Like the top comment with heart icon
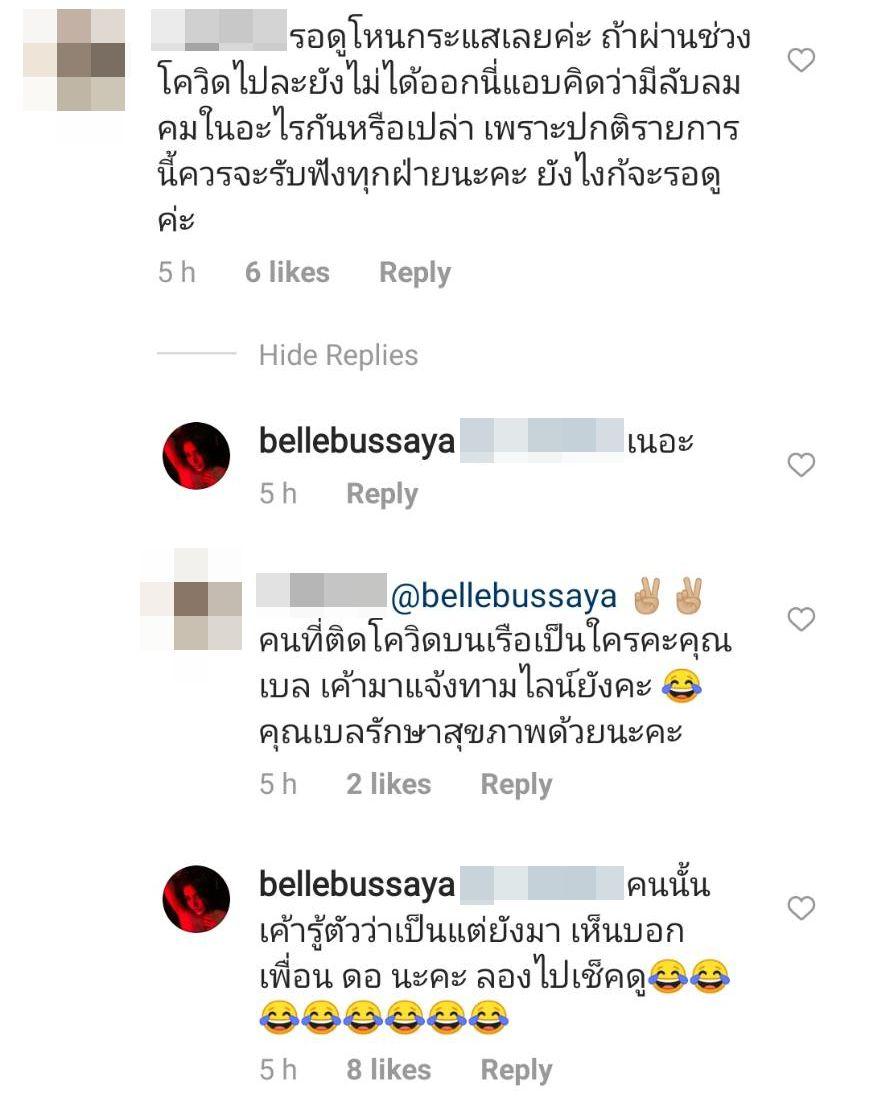Image resolution: width=869 pixels, height=1097 pixels. click(801, 60)
